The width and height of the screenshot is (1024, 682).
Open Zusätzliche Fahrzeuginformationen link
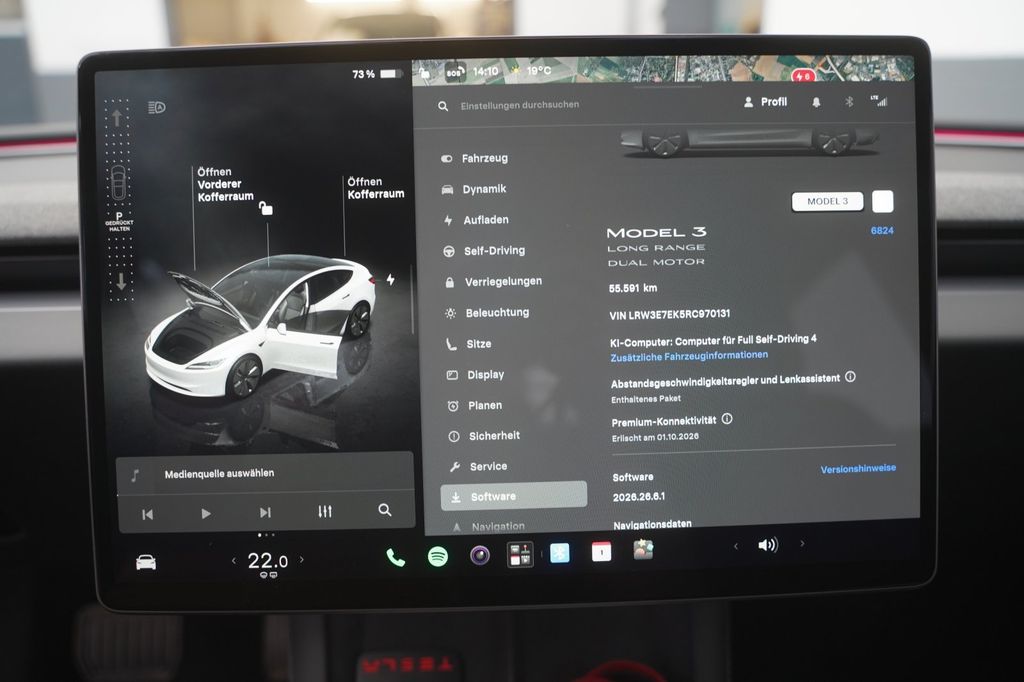(689, 356)
